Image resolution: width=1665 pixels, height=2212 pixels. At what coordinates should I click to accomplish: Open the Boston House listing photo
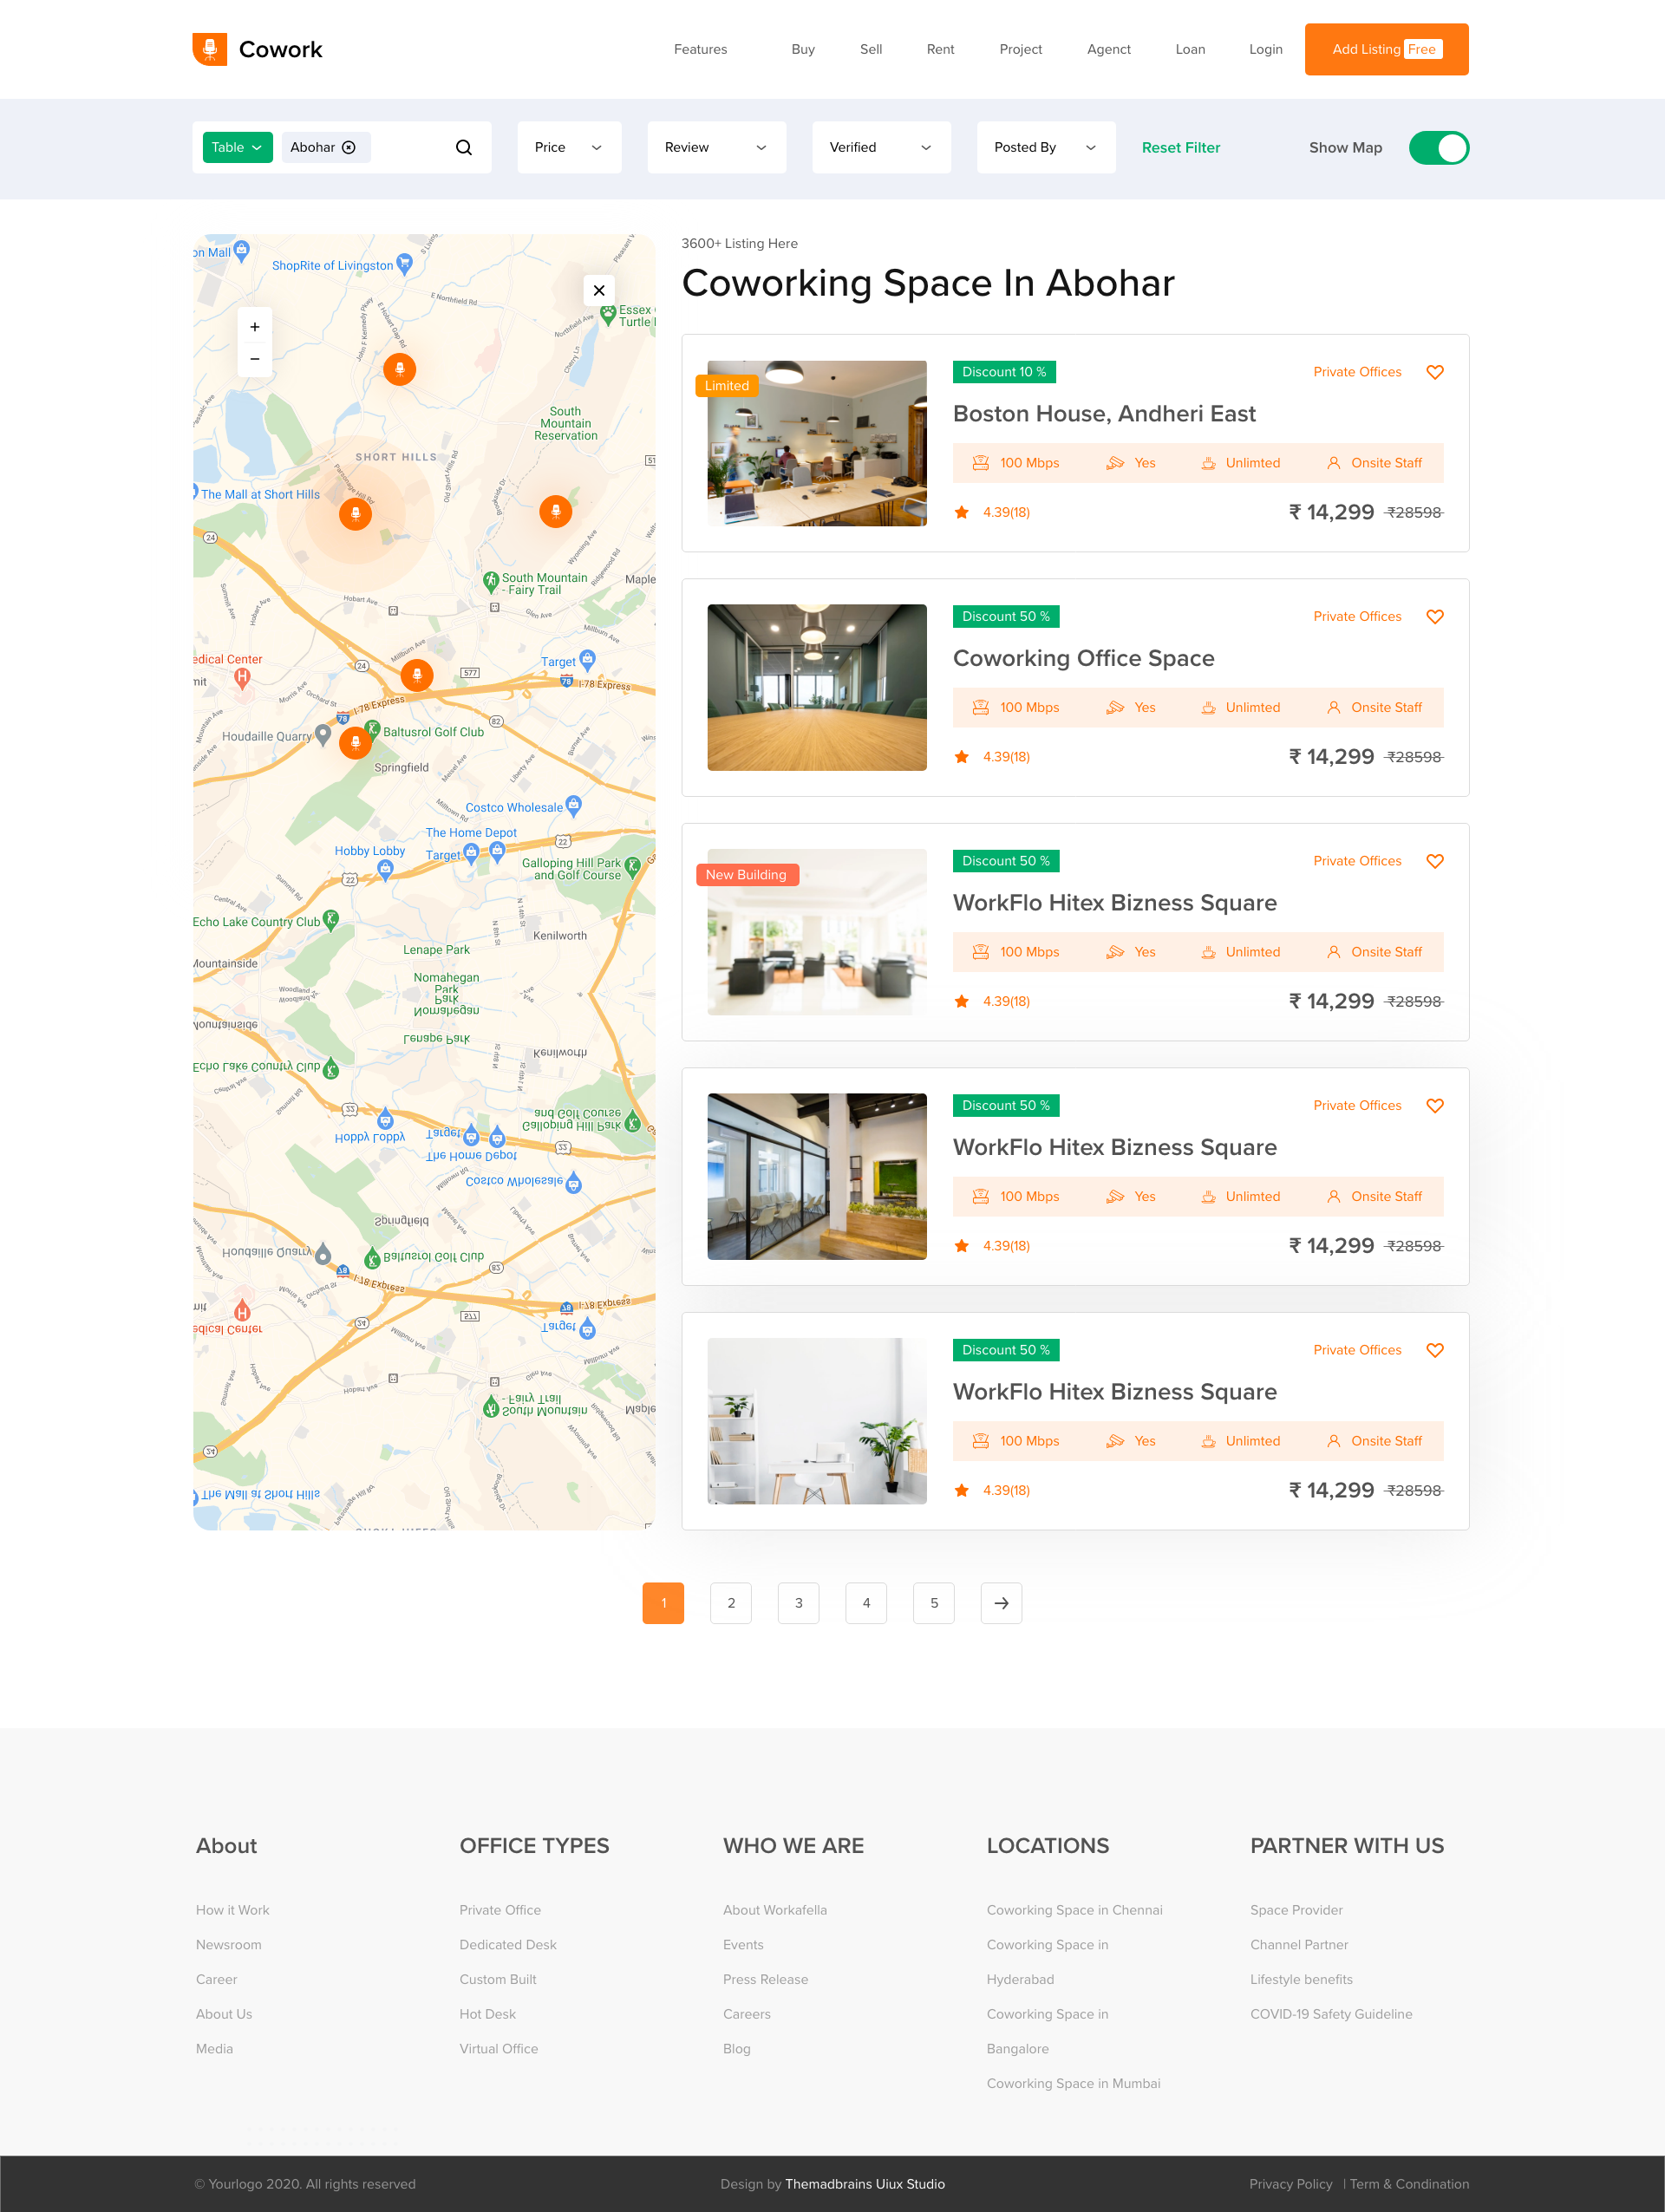pyautogui.click(x=816, y=443)
